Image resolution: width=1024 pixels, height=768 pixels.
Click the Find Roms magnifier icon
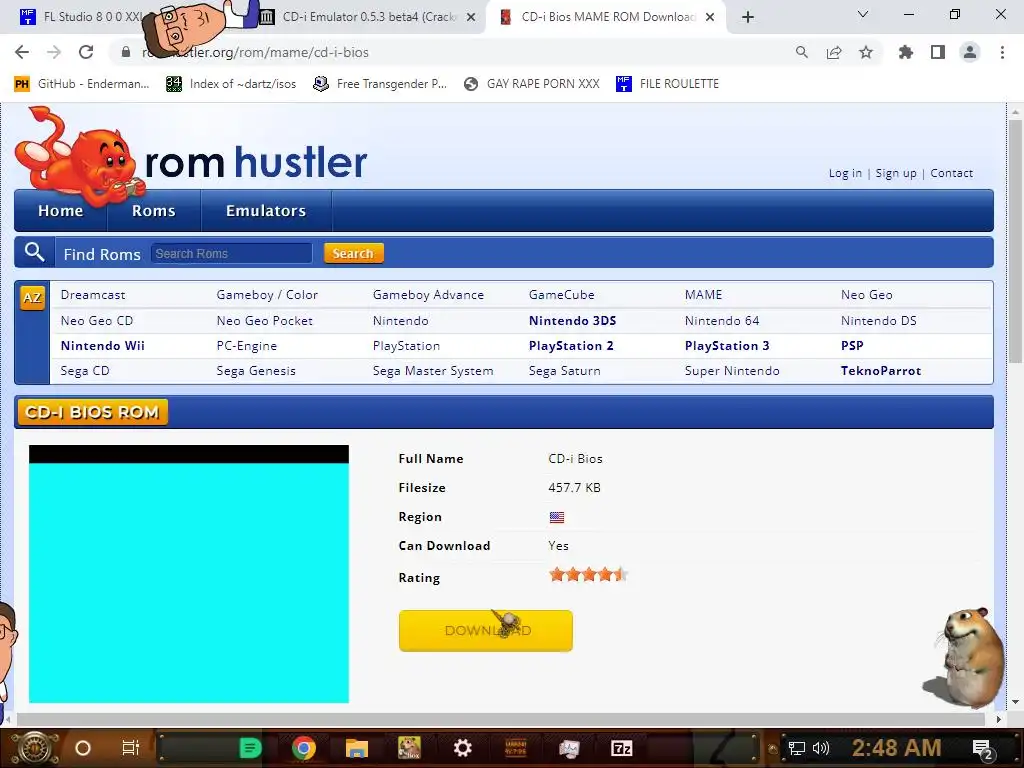pos(34,252)
